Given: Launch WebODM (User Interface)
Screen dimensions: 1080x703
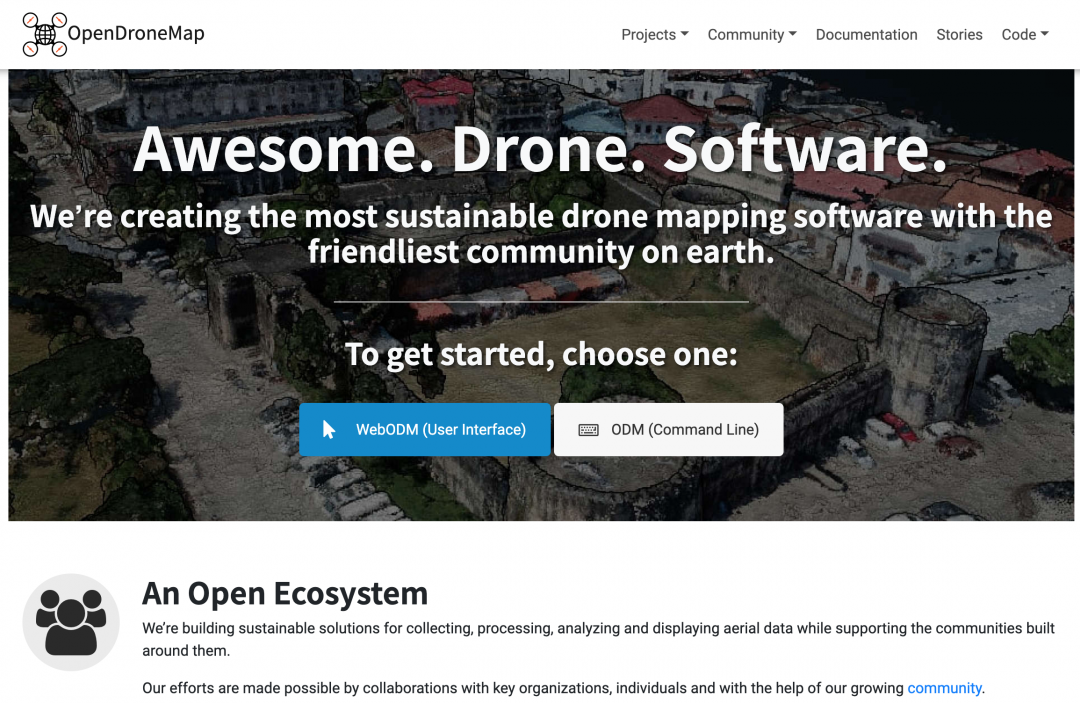Looking at the screenshot, I should (x=424, y=429).
